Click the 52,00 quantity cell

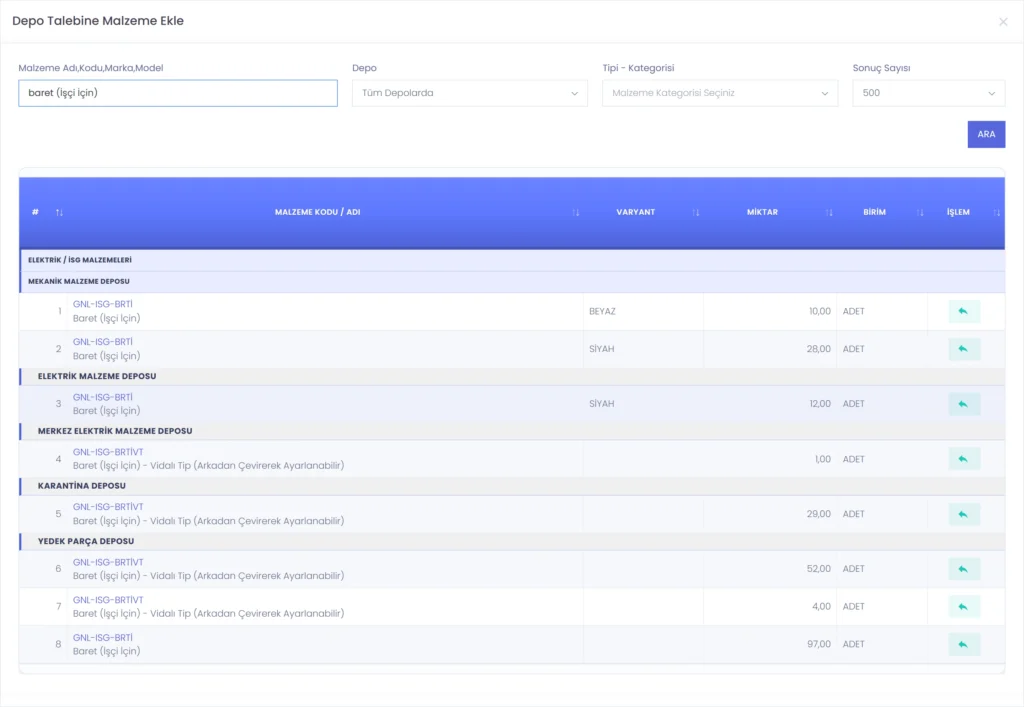[770, 569]
